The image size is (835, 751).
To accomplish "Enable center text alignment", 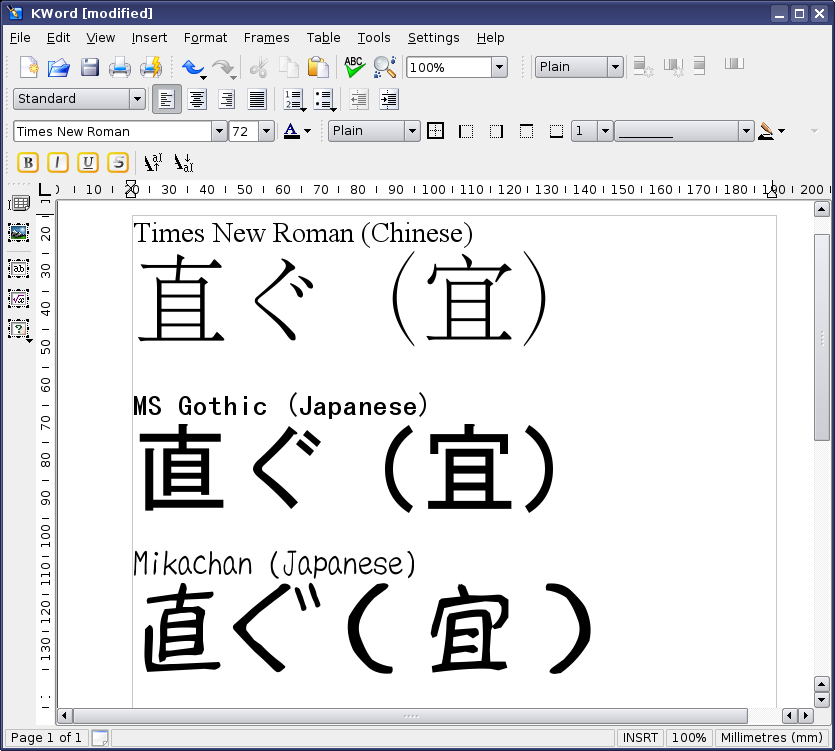I will click(x=197, y=99).
